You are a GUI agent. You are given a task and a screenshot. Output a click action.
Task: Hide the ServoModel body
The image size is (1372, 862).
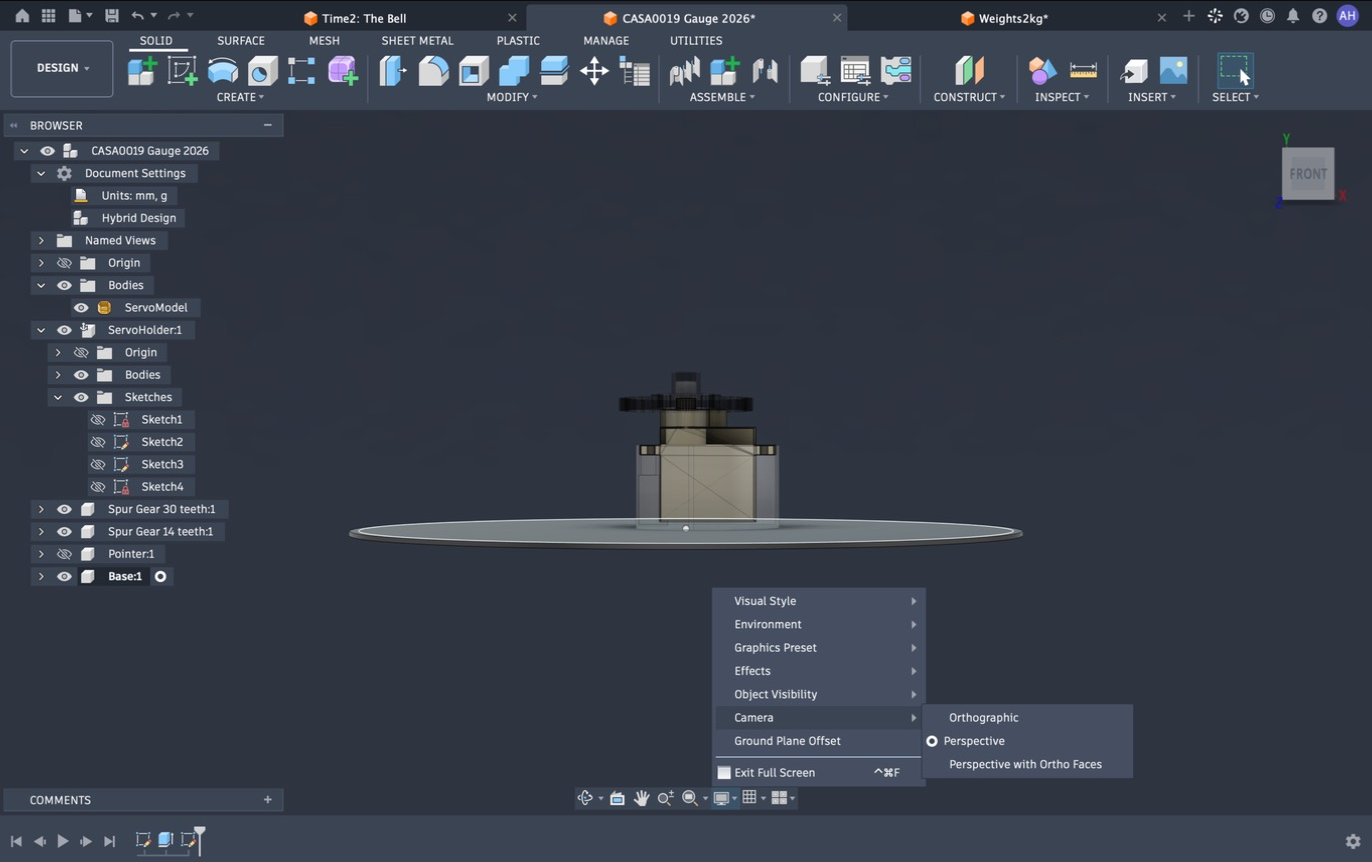(81, 308)
